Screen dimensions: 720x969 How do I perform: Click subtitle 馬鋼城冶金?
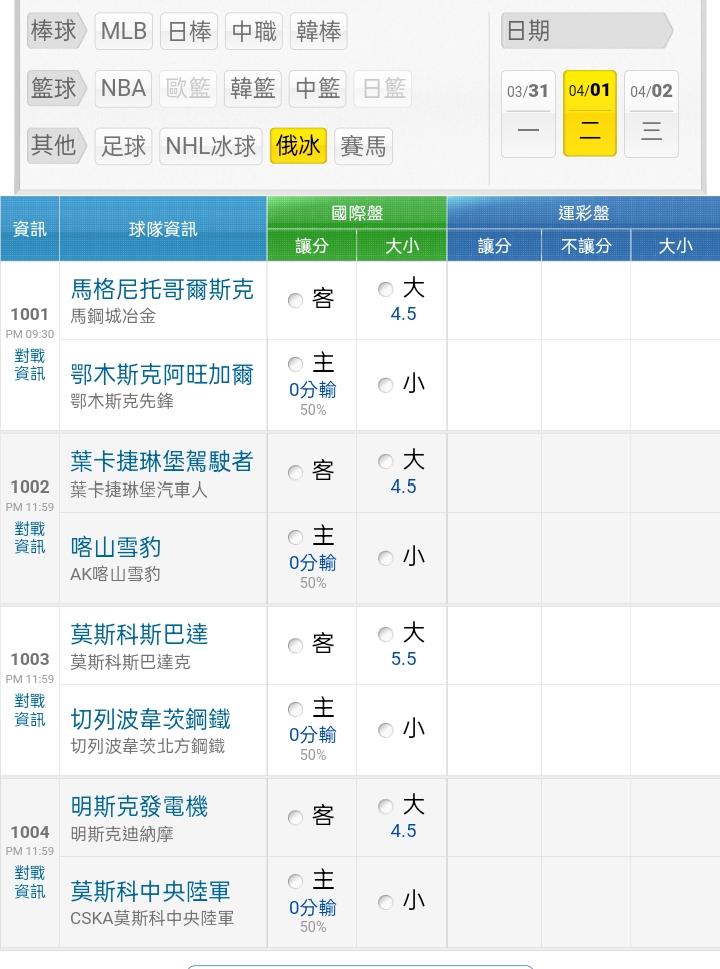pos(113,316)
